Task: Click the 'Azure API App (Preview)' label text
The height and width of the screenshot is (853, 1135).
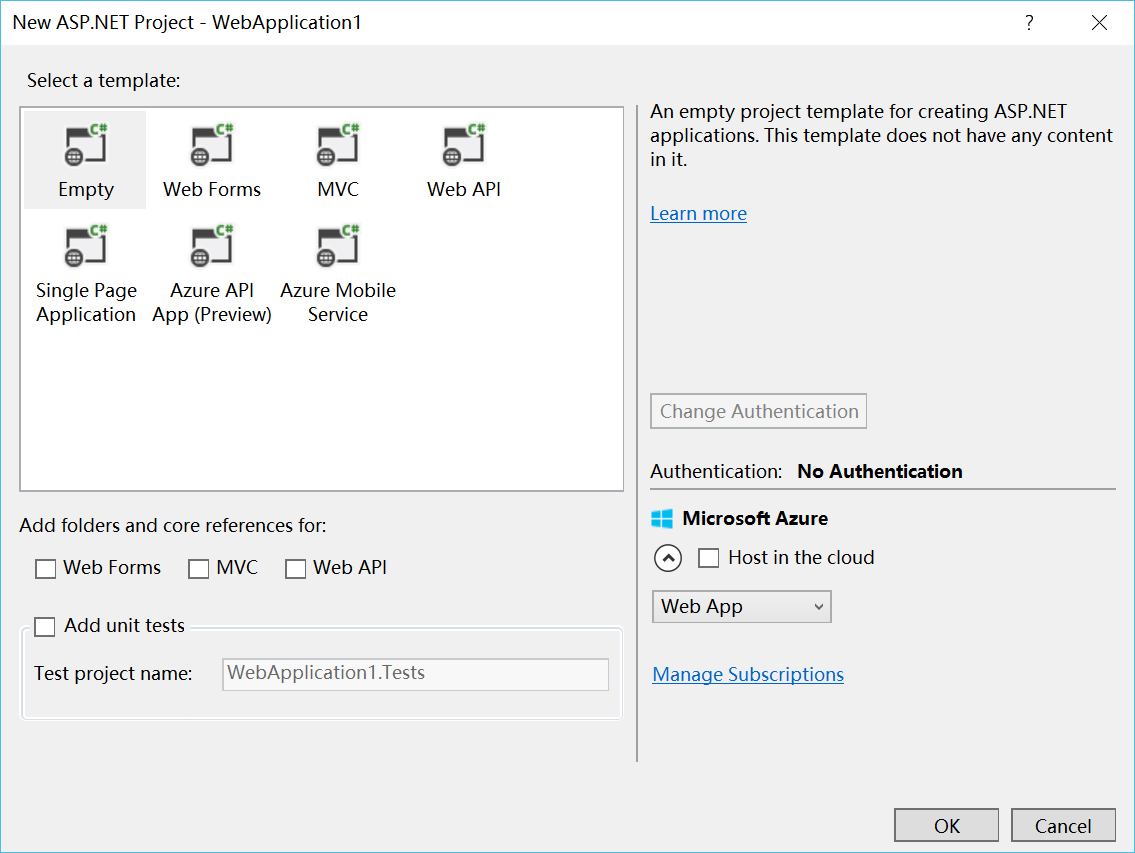Action: tap(212, 303)
